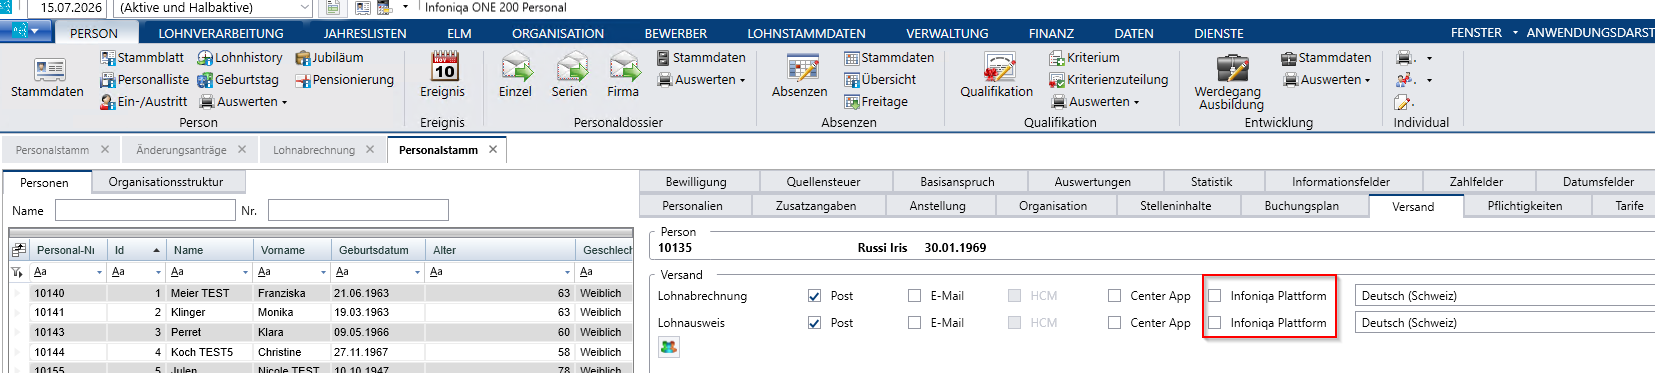Open Serien Personaldossier
The height and width of the screenshot is (373, 1655).
pos(570,75)
